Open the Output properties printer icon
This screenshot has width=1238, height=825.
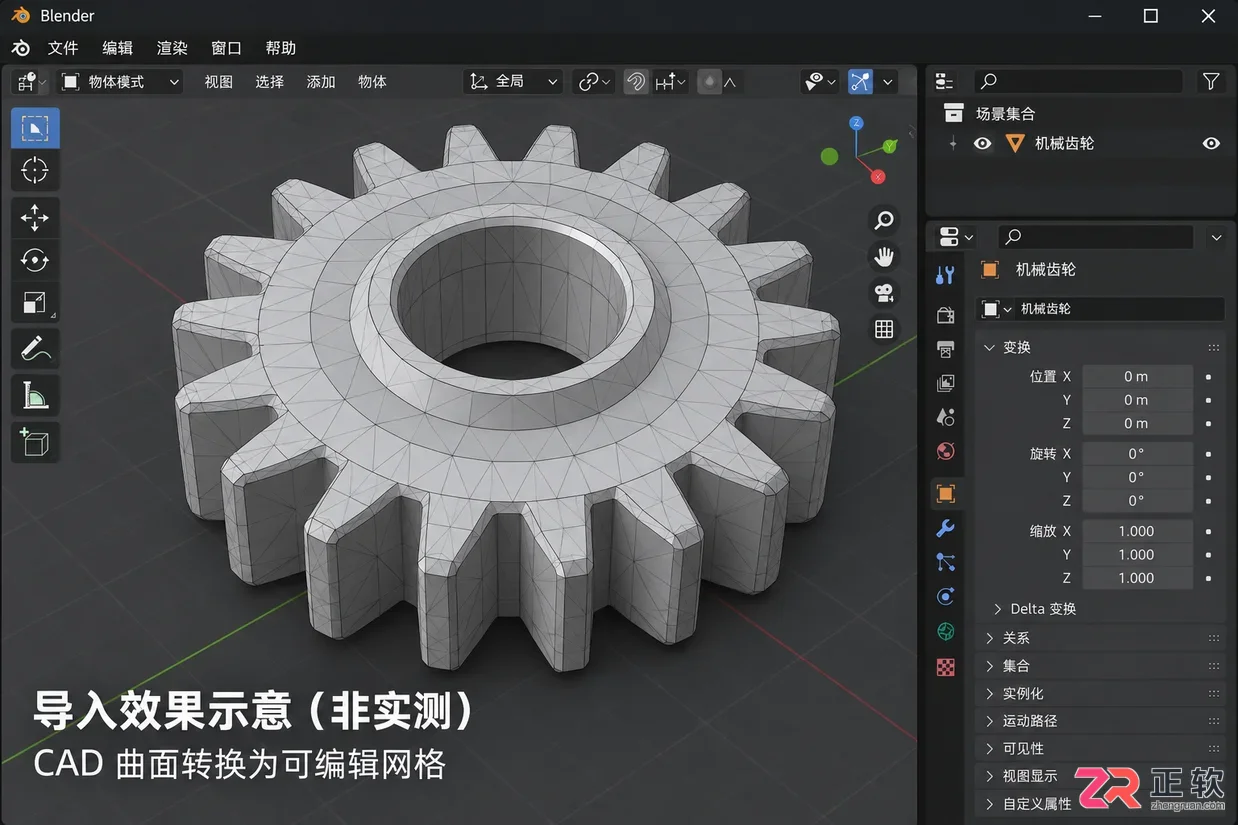945,349
